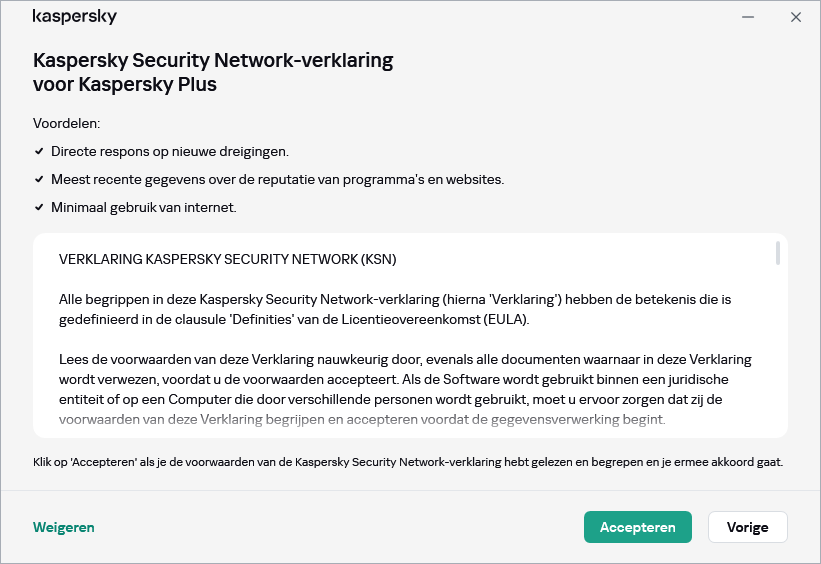Screen dimensions: 821x564
Task: Click checkmark beside 'Minimaal gebruik van internet'
Action: pos(39,207)
